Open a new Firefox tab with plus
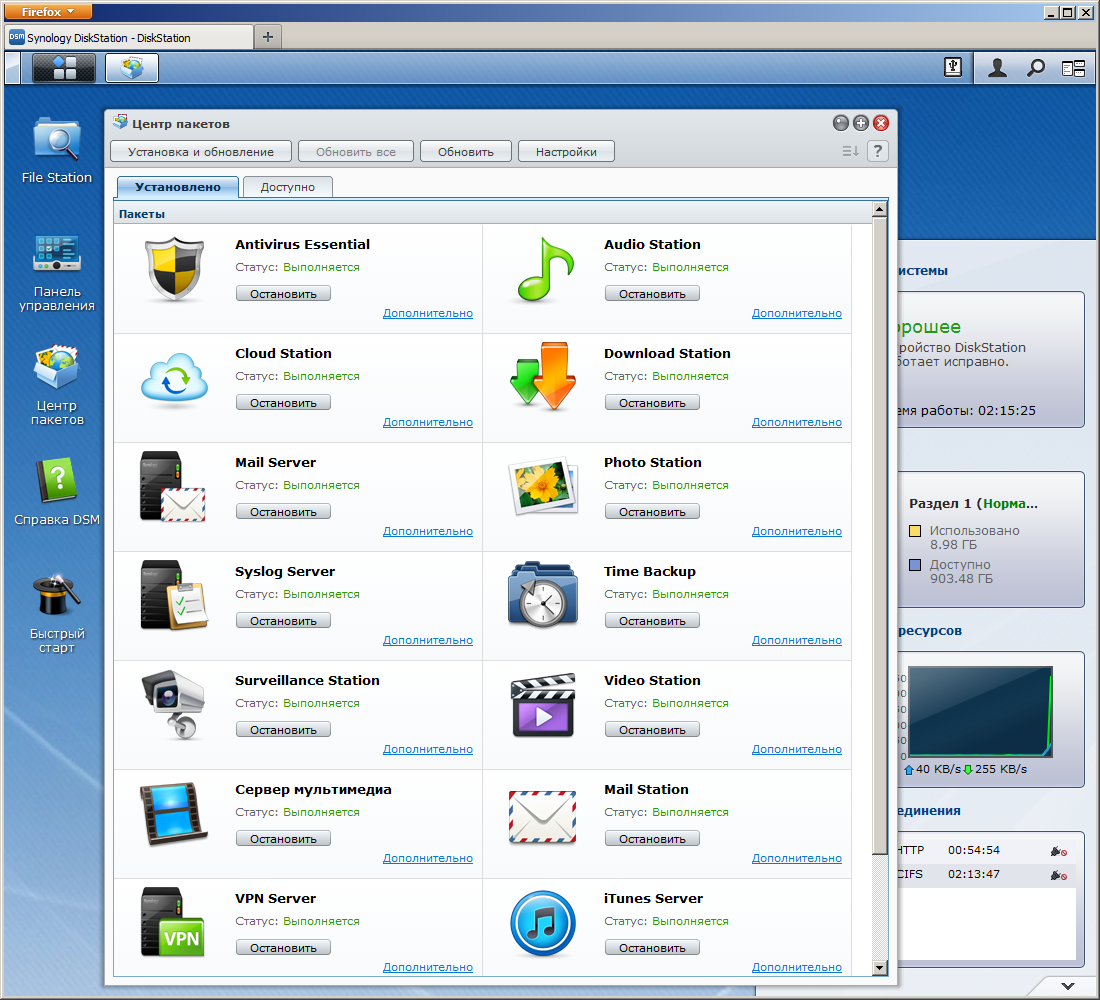The height and width of the screenshot is (1000, 1100). click(267, 37)
